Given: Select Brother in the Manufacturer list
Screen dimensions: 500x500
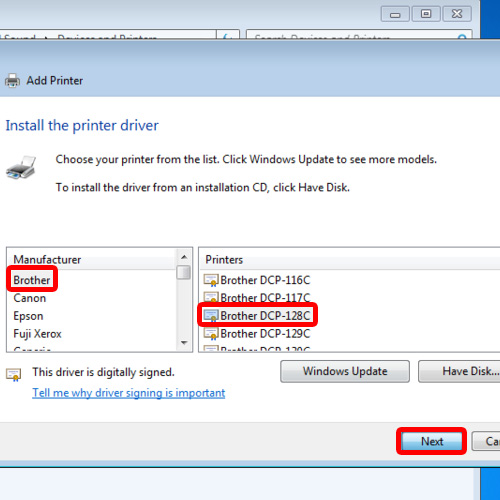Looking at the screenshot, I should (x=32, y=280).
